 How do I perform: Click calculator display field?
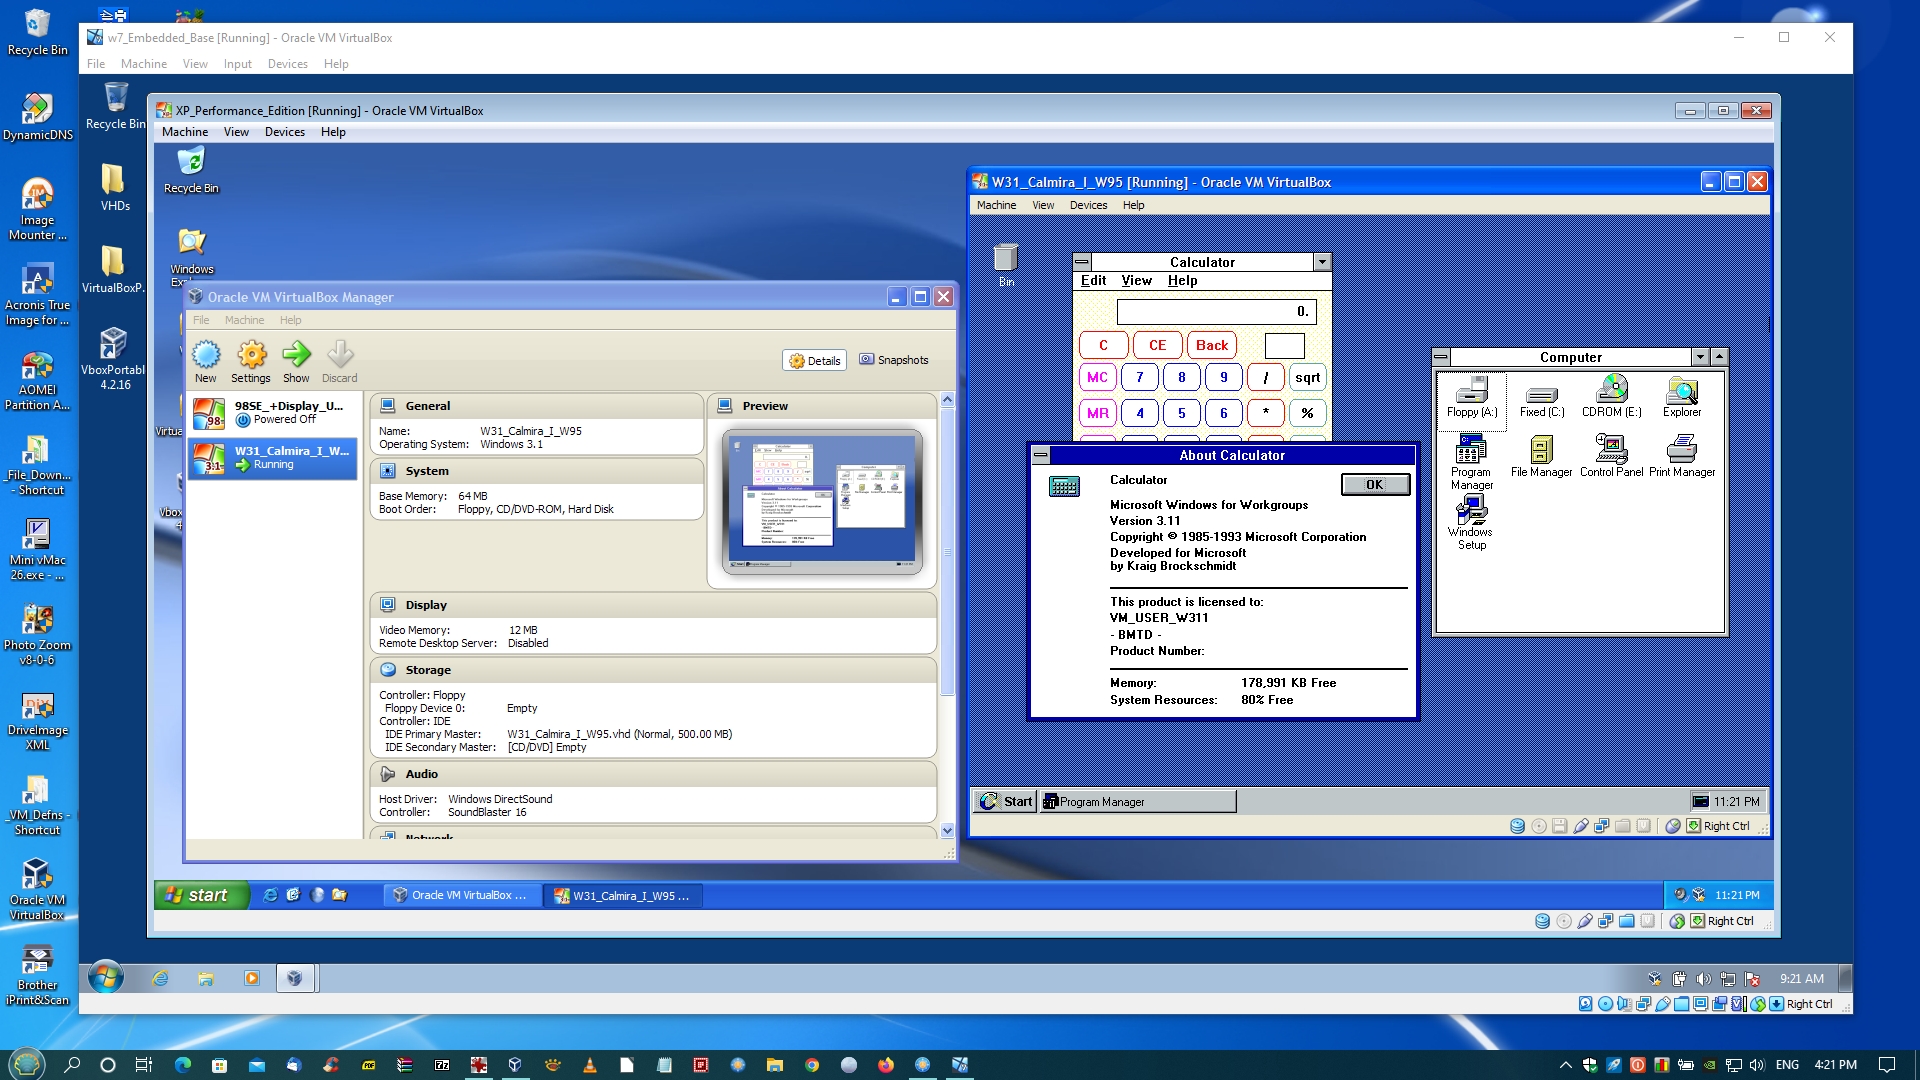1216,311
